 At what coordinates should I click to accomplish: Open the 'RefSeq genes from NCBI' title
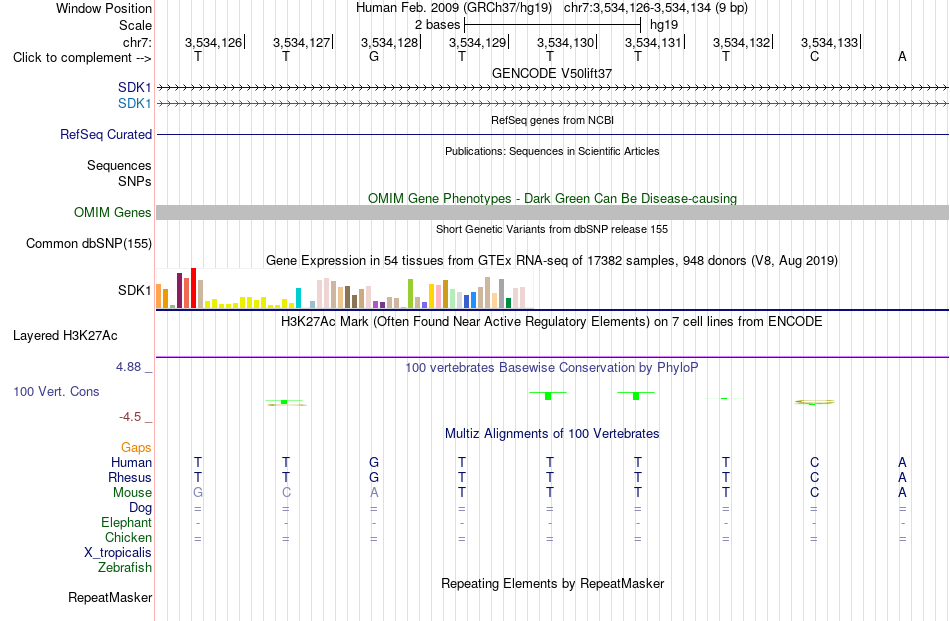[552, 120]
